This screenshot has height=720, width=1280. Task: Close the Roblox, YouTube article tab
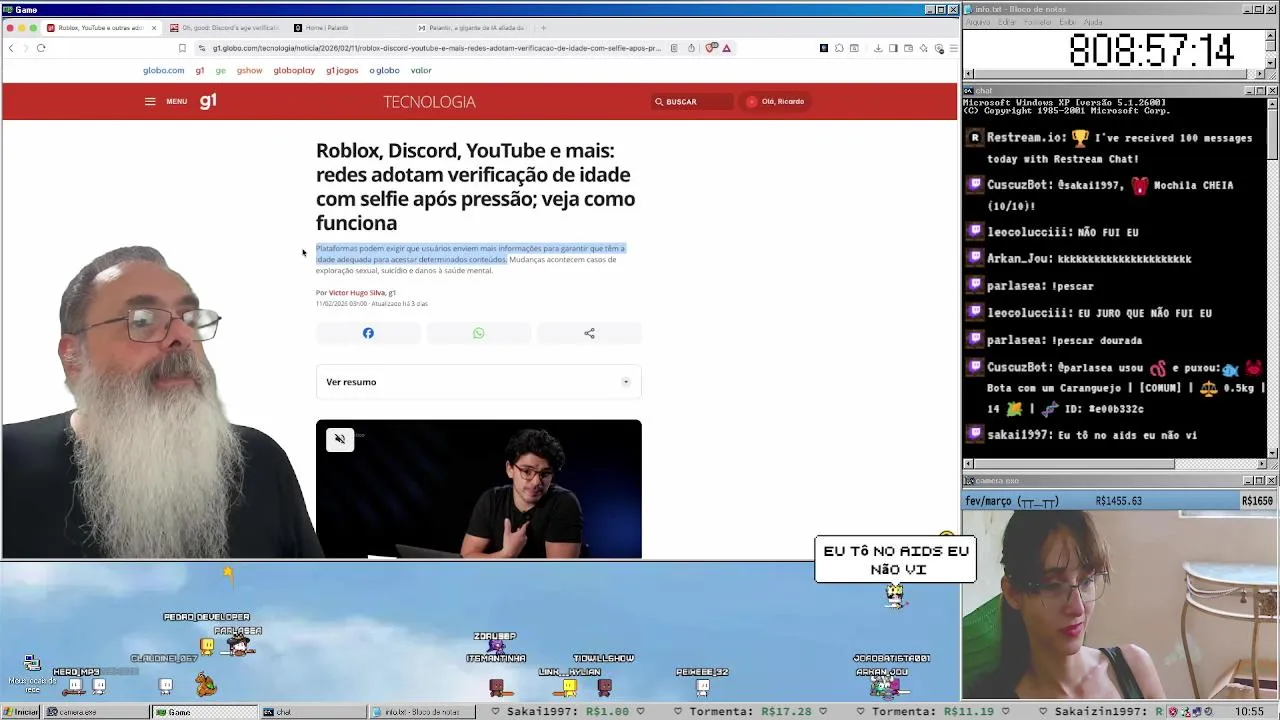point(153,28)
